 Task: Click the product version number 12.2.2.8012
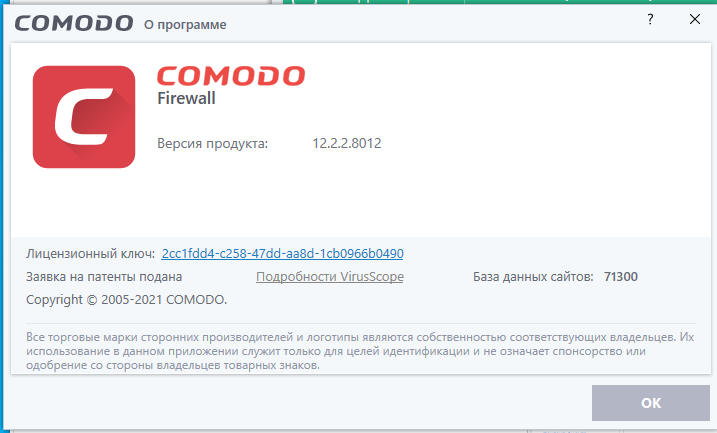pos(347,143)
